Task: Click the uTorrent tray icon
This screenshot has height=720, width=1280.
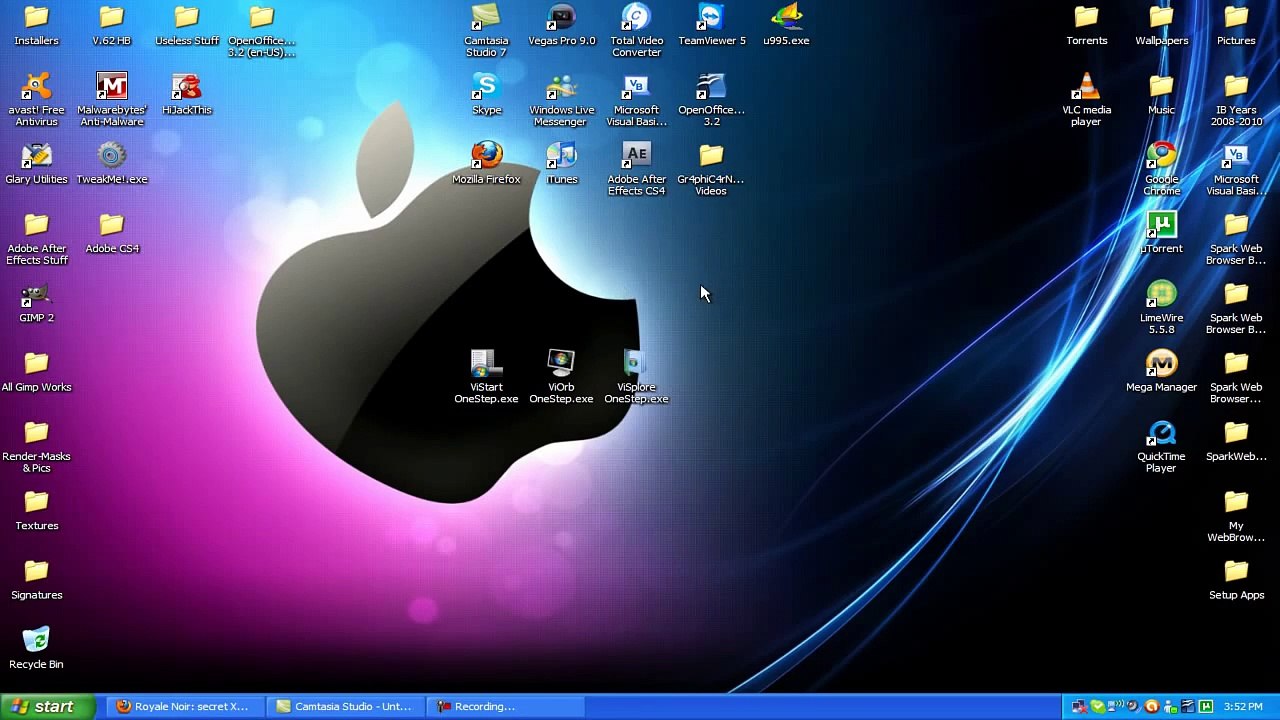Action: click(1206, 707)
